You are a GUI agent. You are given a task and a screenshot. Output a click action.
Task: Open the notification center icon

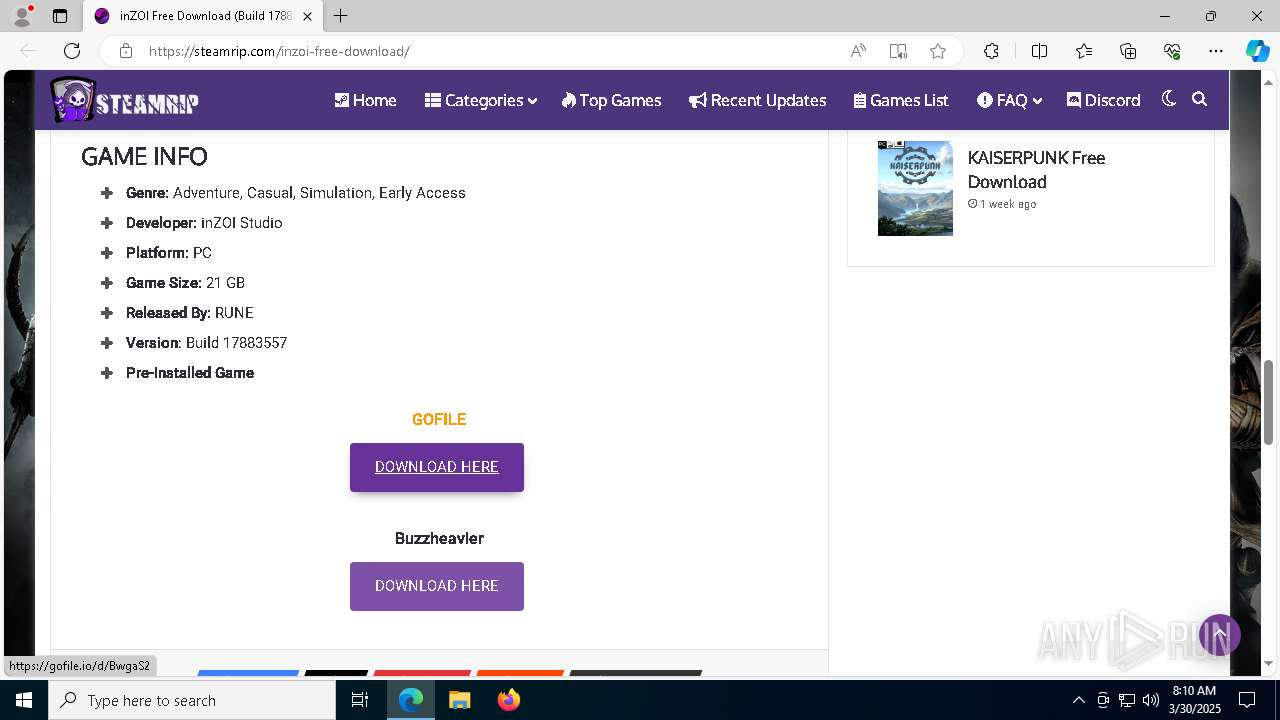tap(1247, 700)
